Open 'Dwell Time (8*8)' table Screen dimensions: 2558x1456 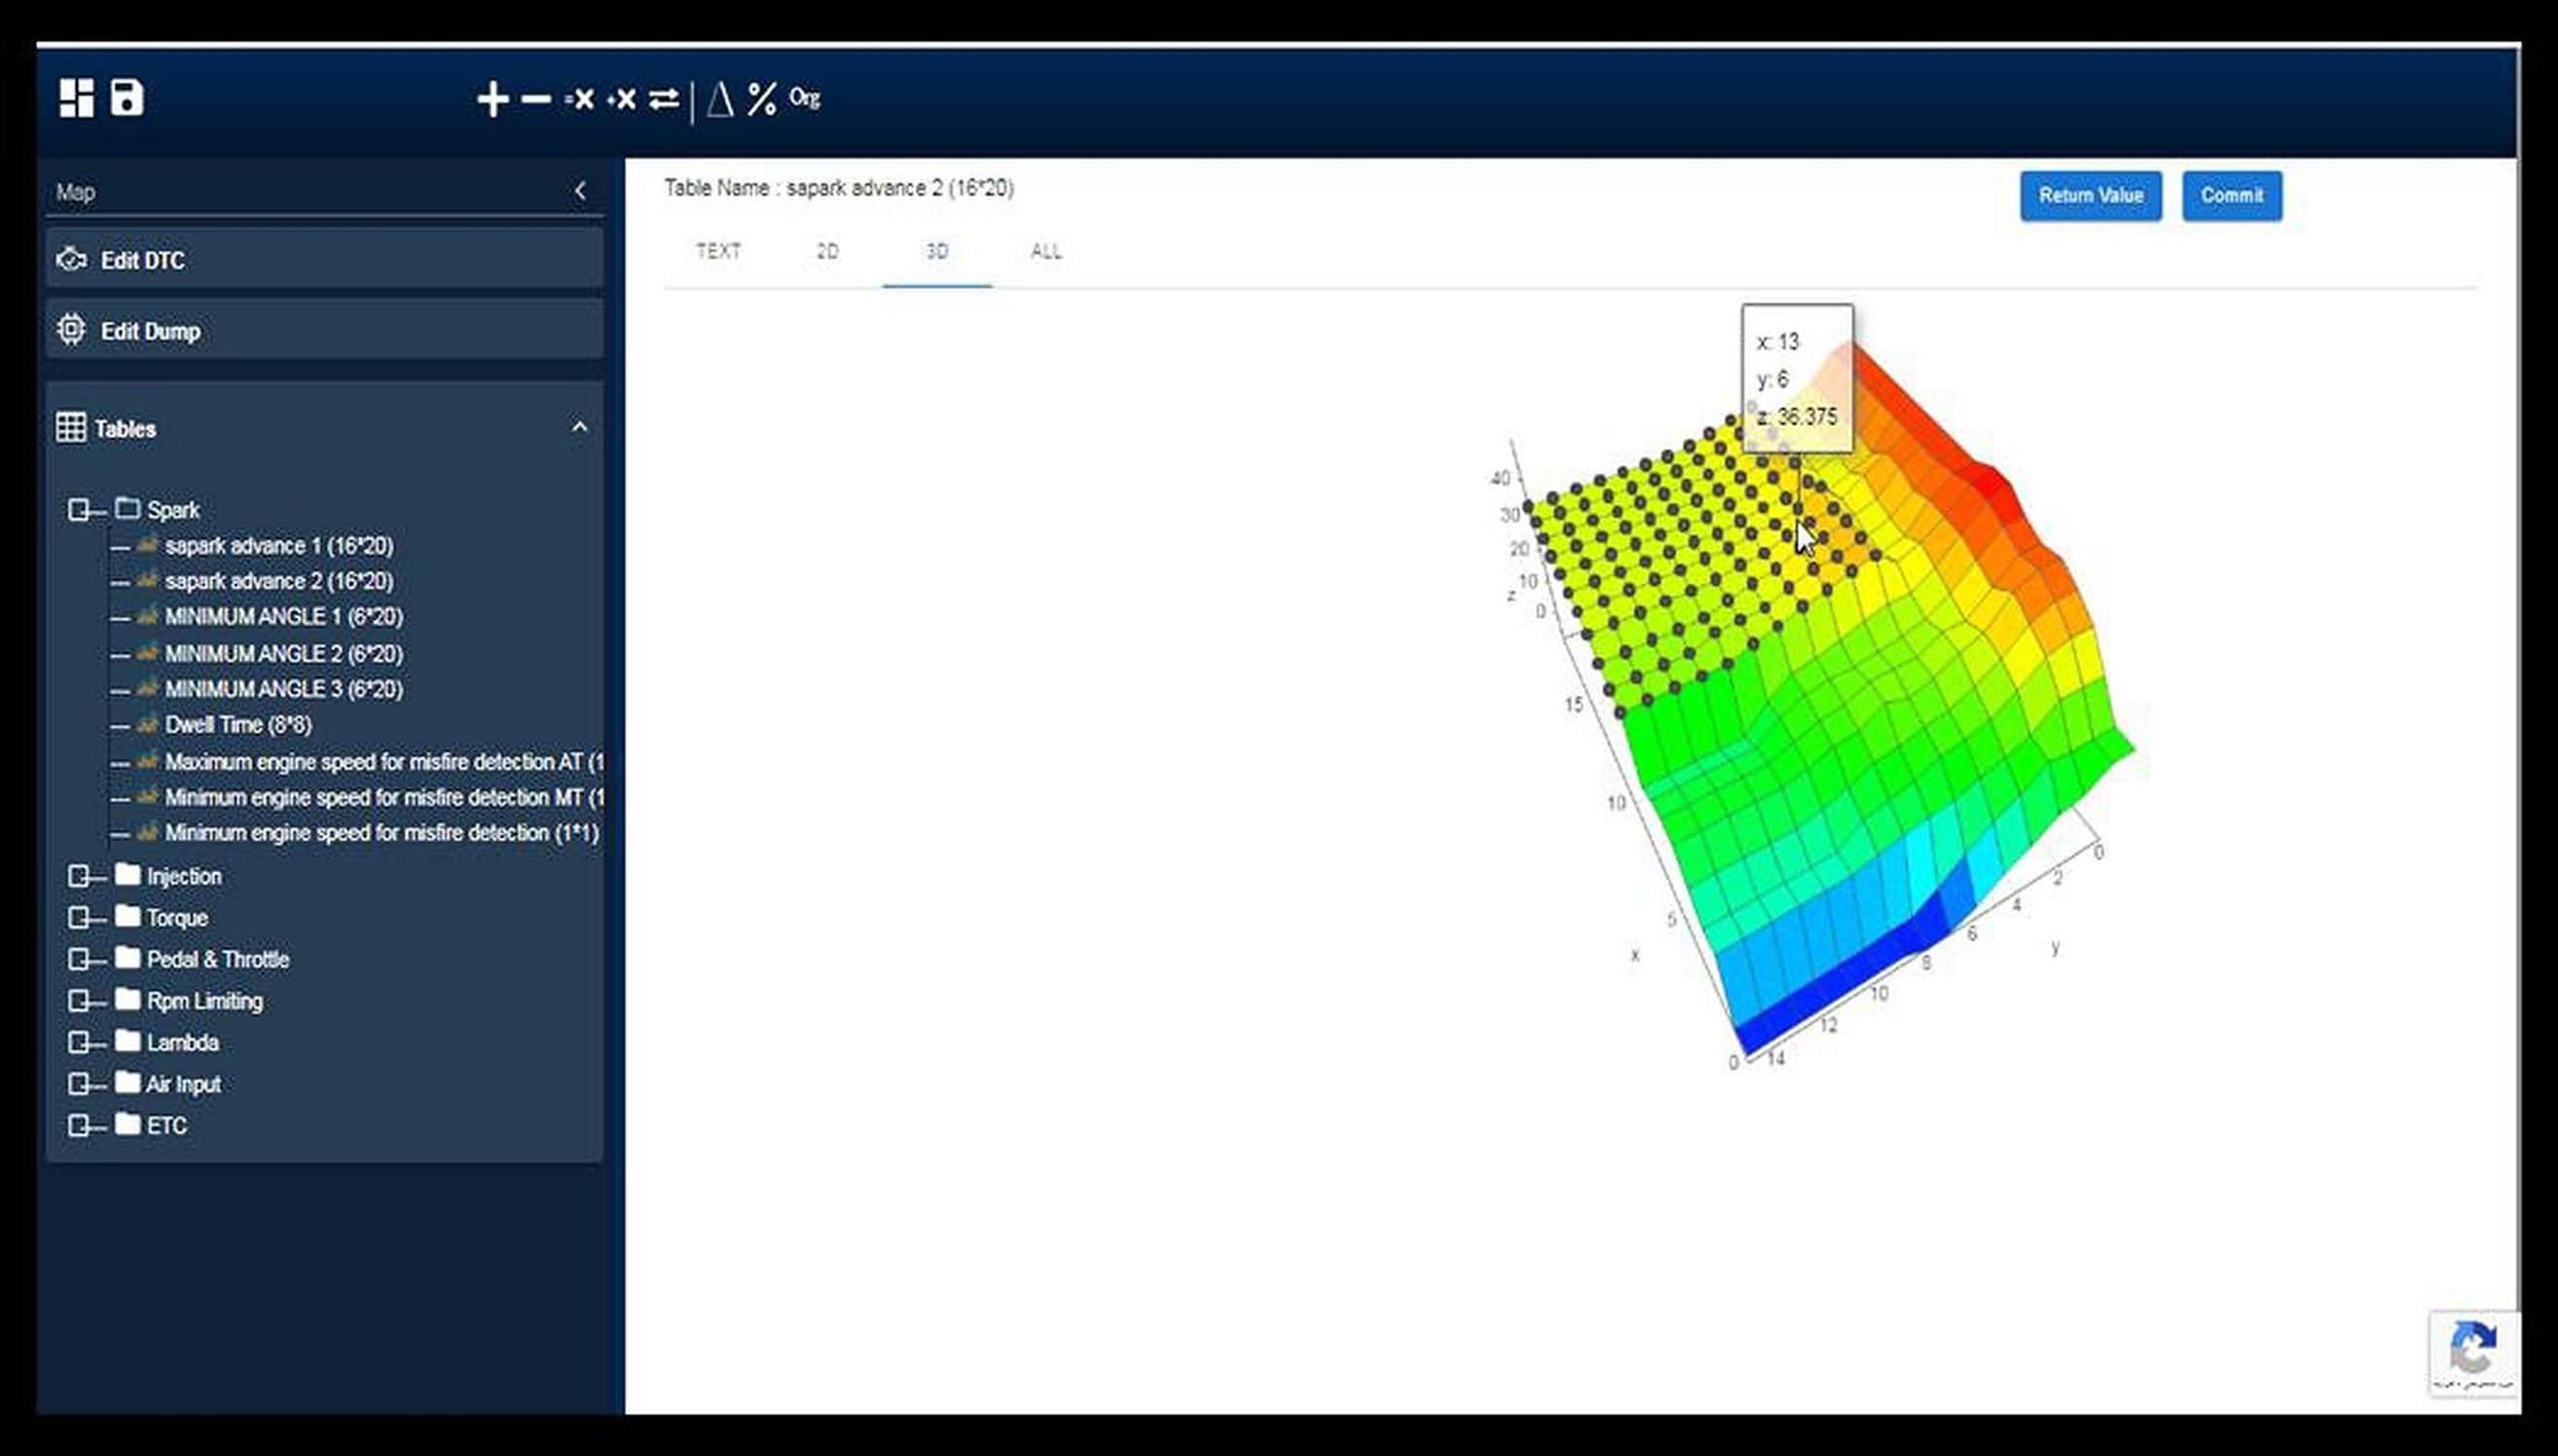238,725
